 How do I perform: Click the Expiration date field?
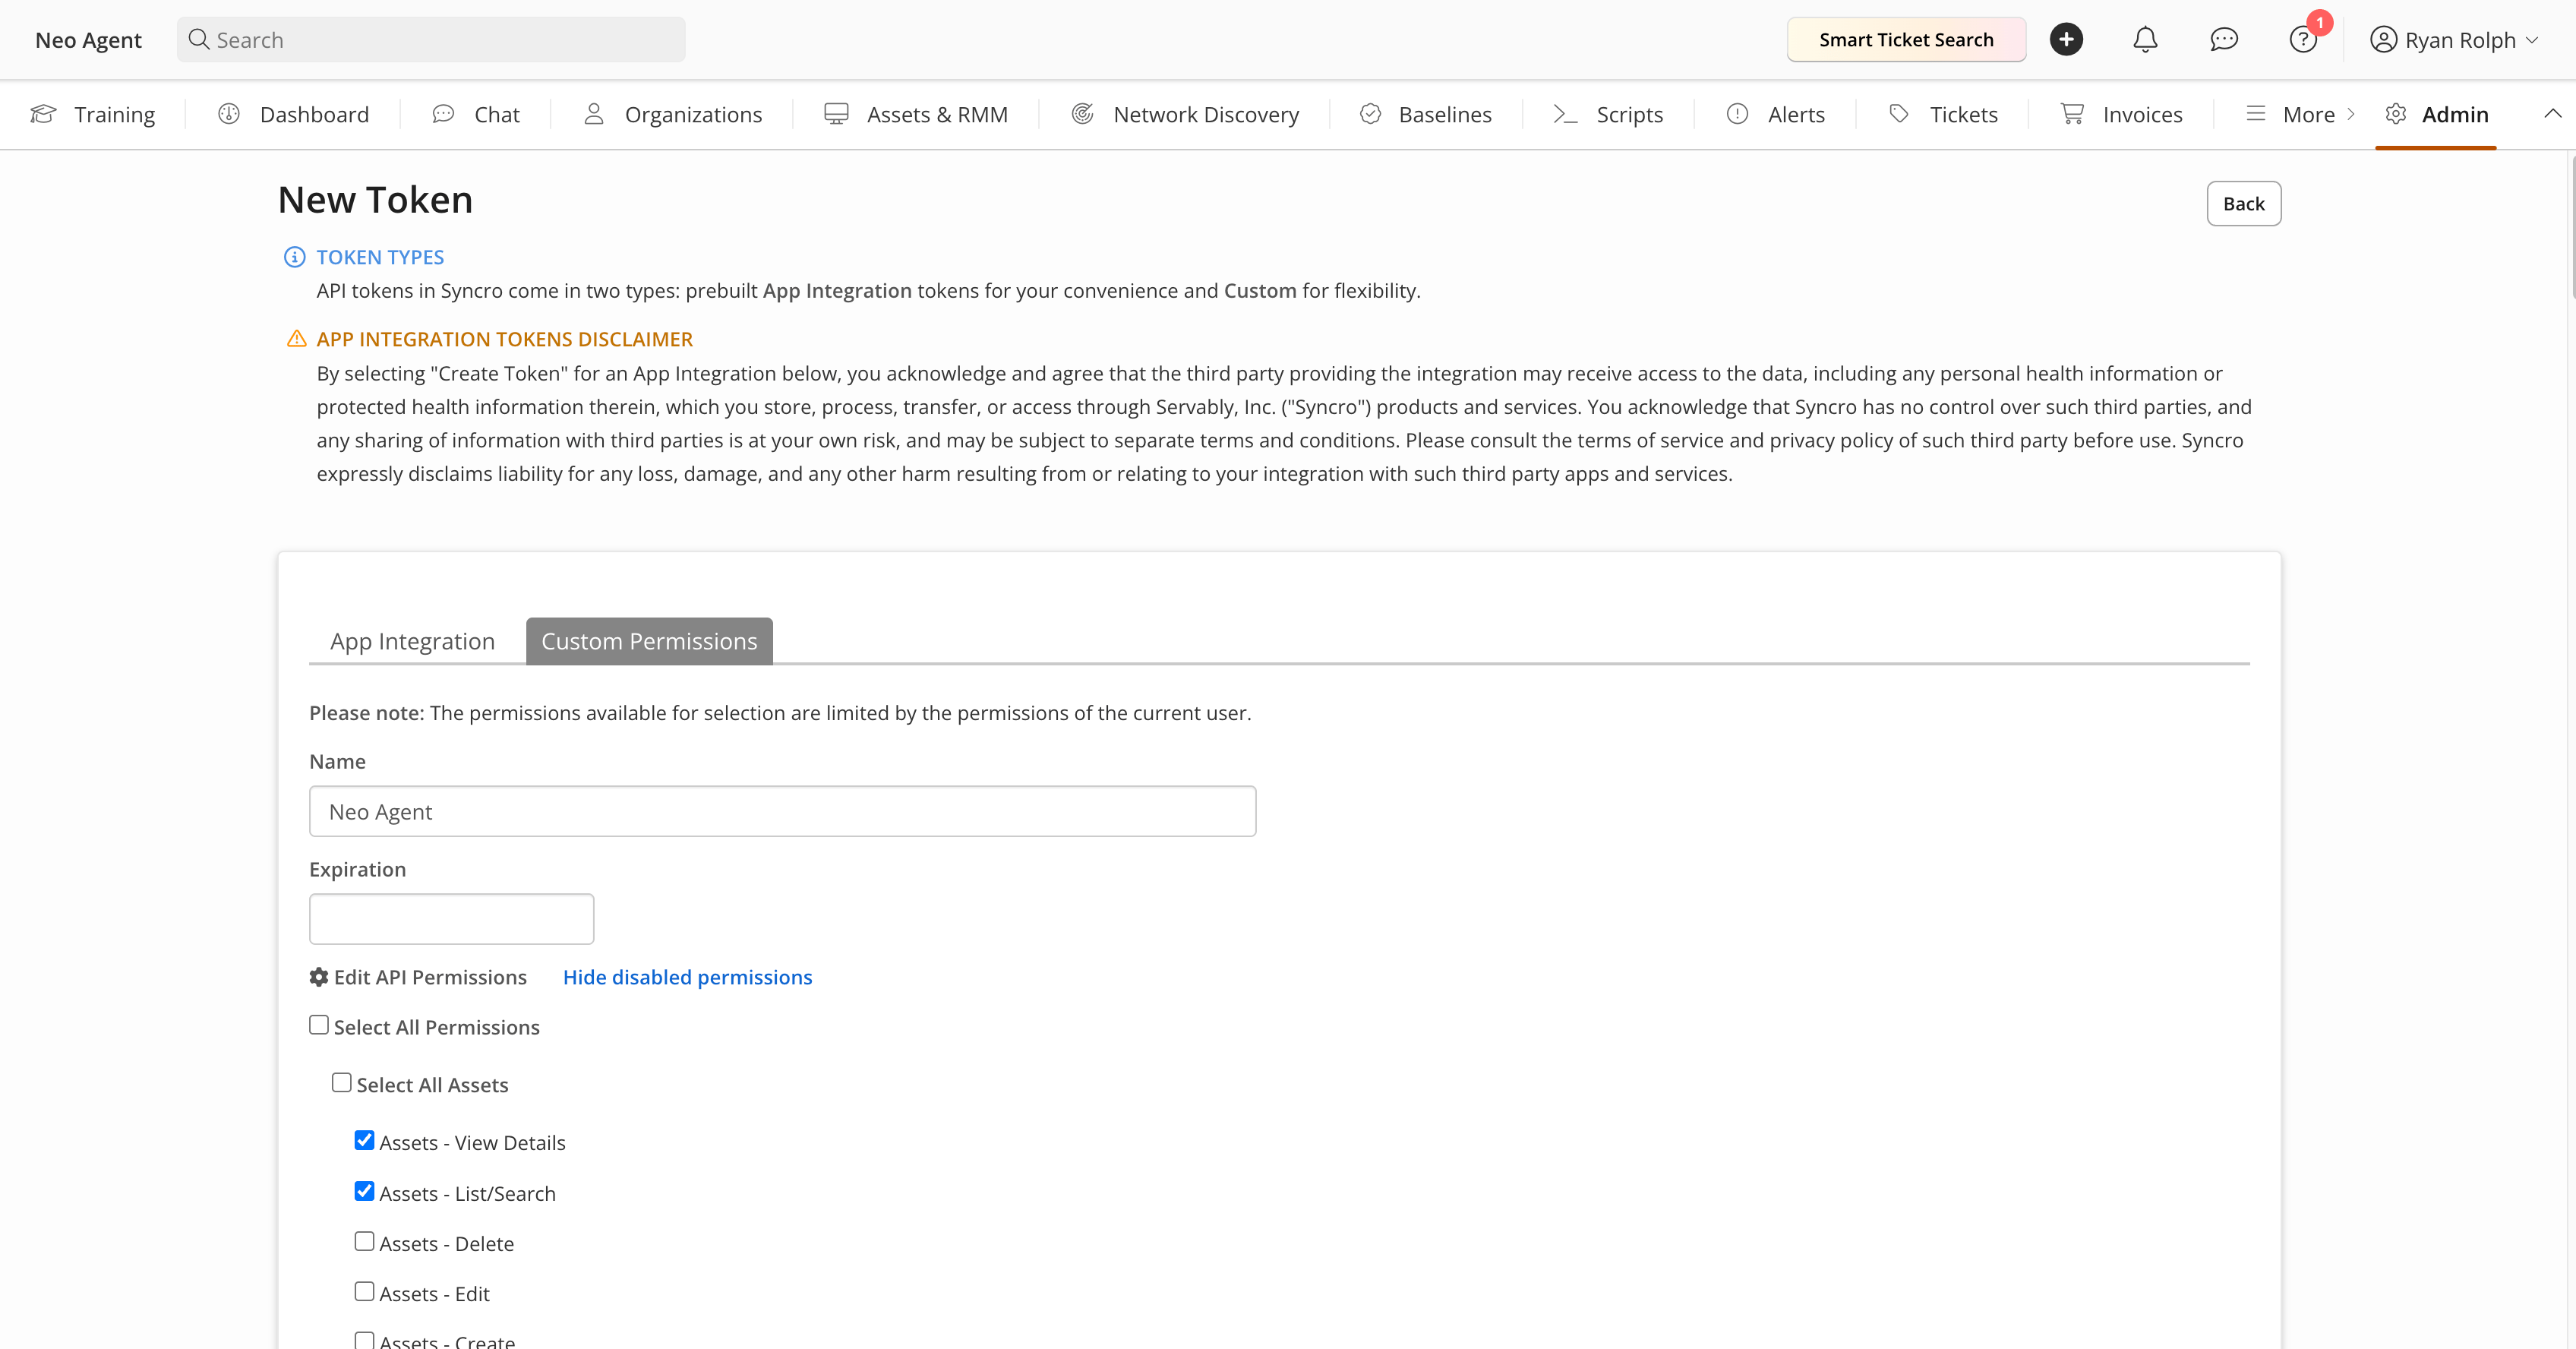click(451, 918)
